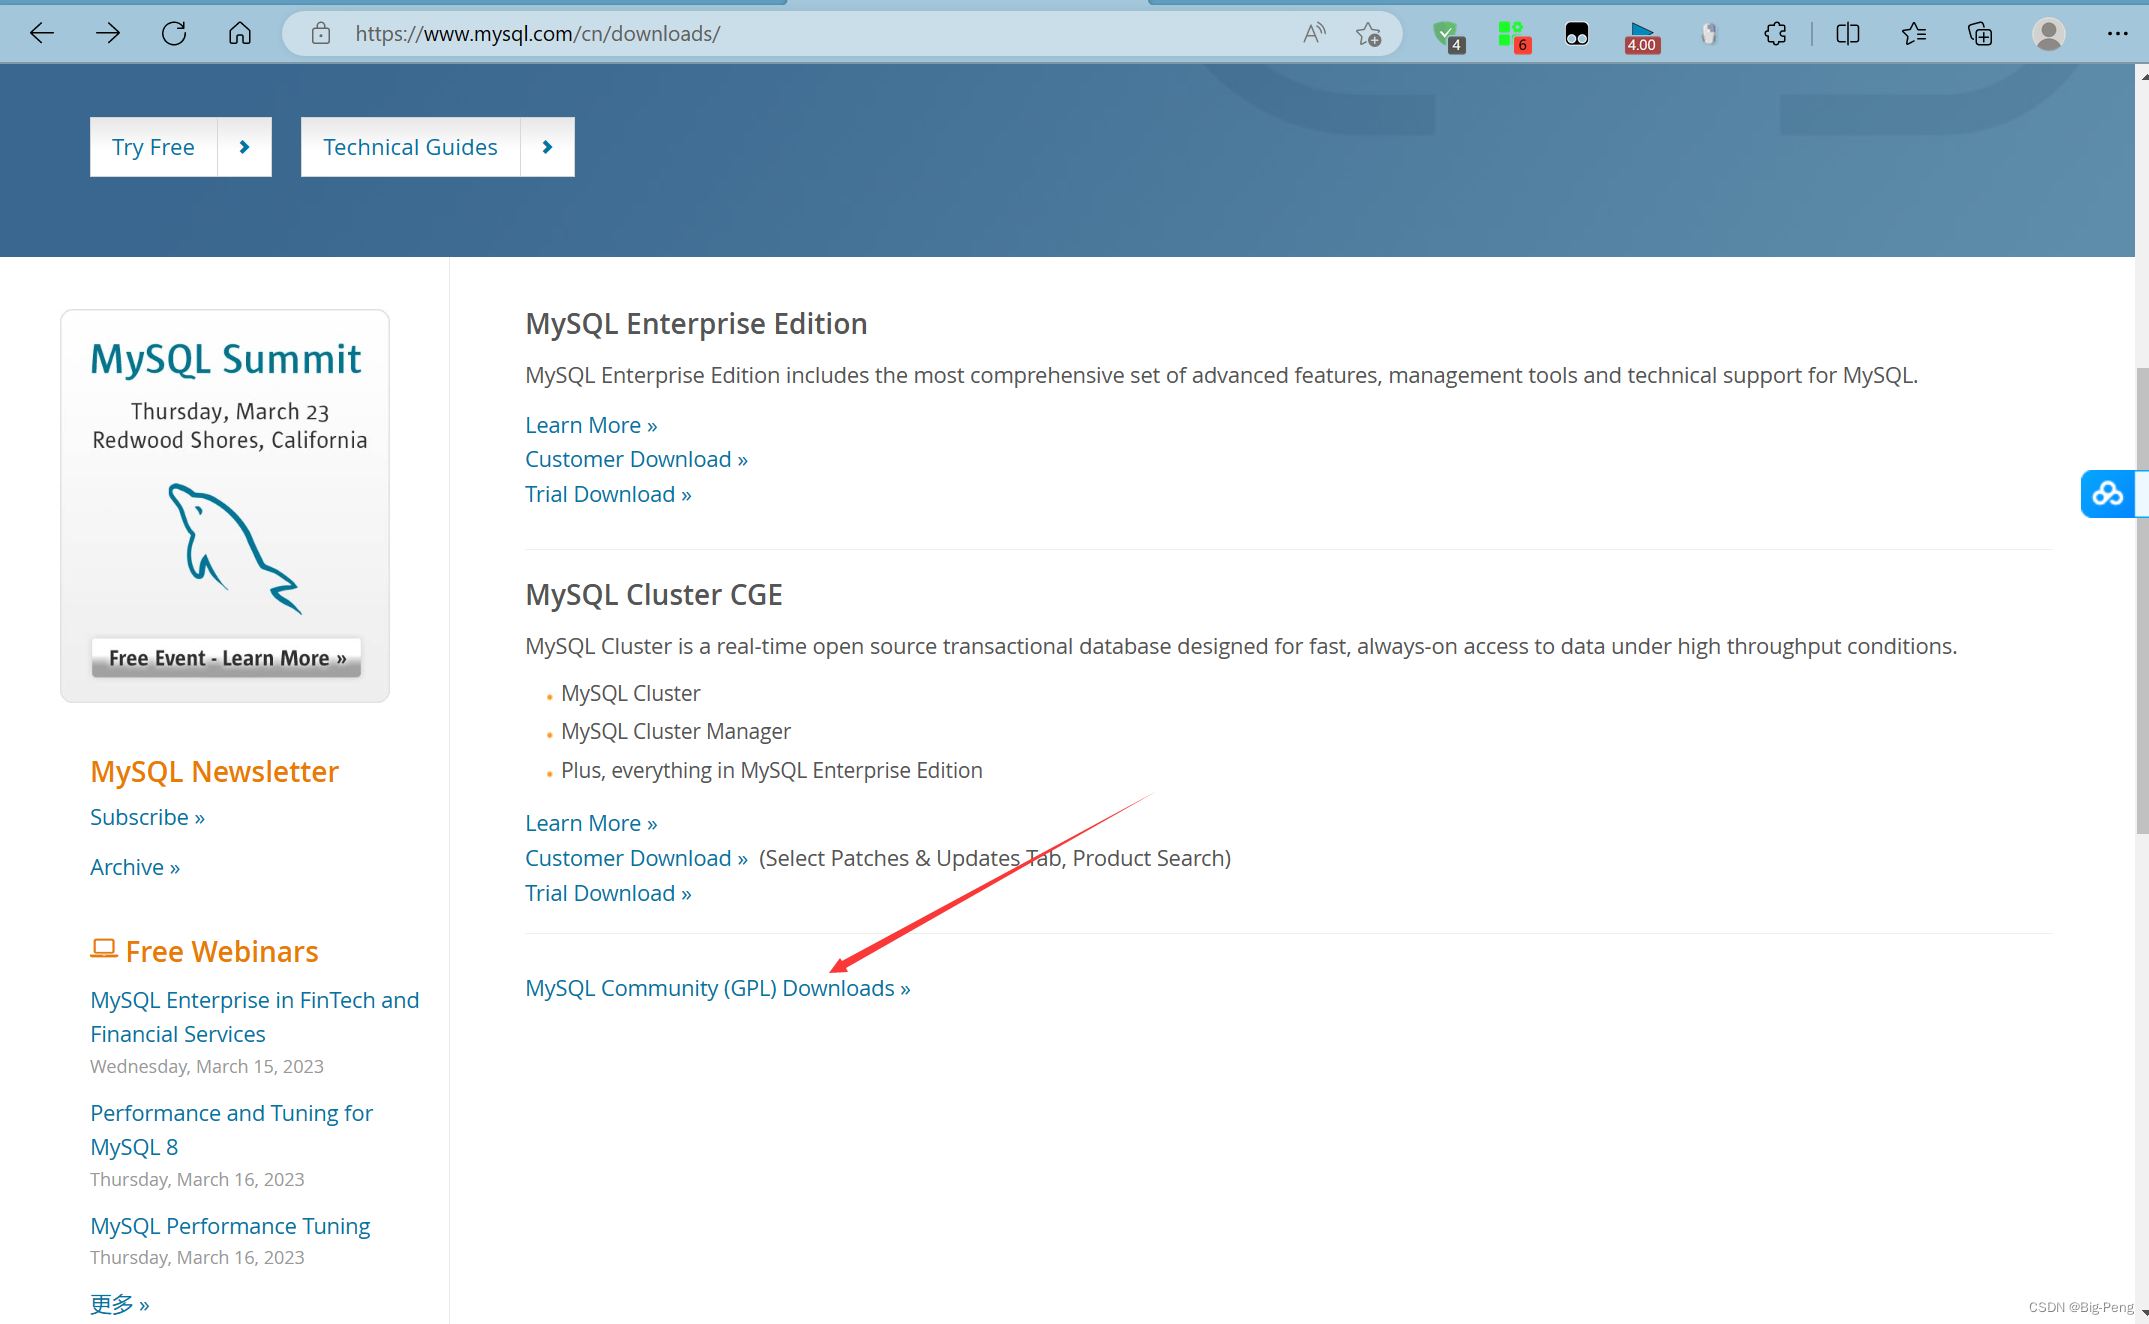Image resolution: width=2149 pixels, height=1324 pixels.
Task: Open the browser collections icon
Action: 1979,34
